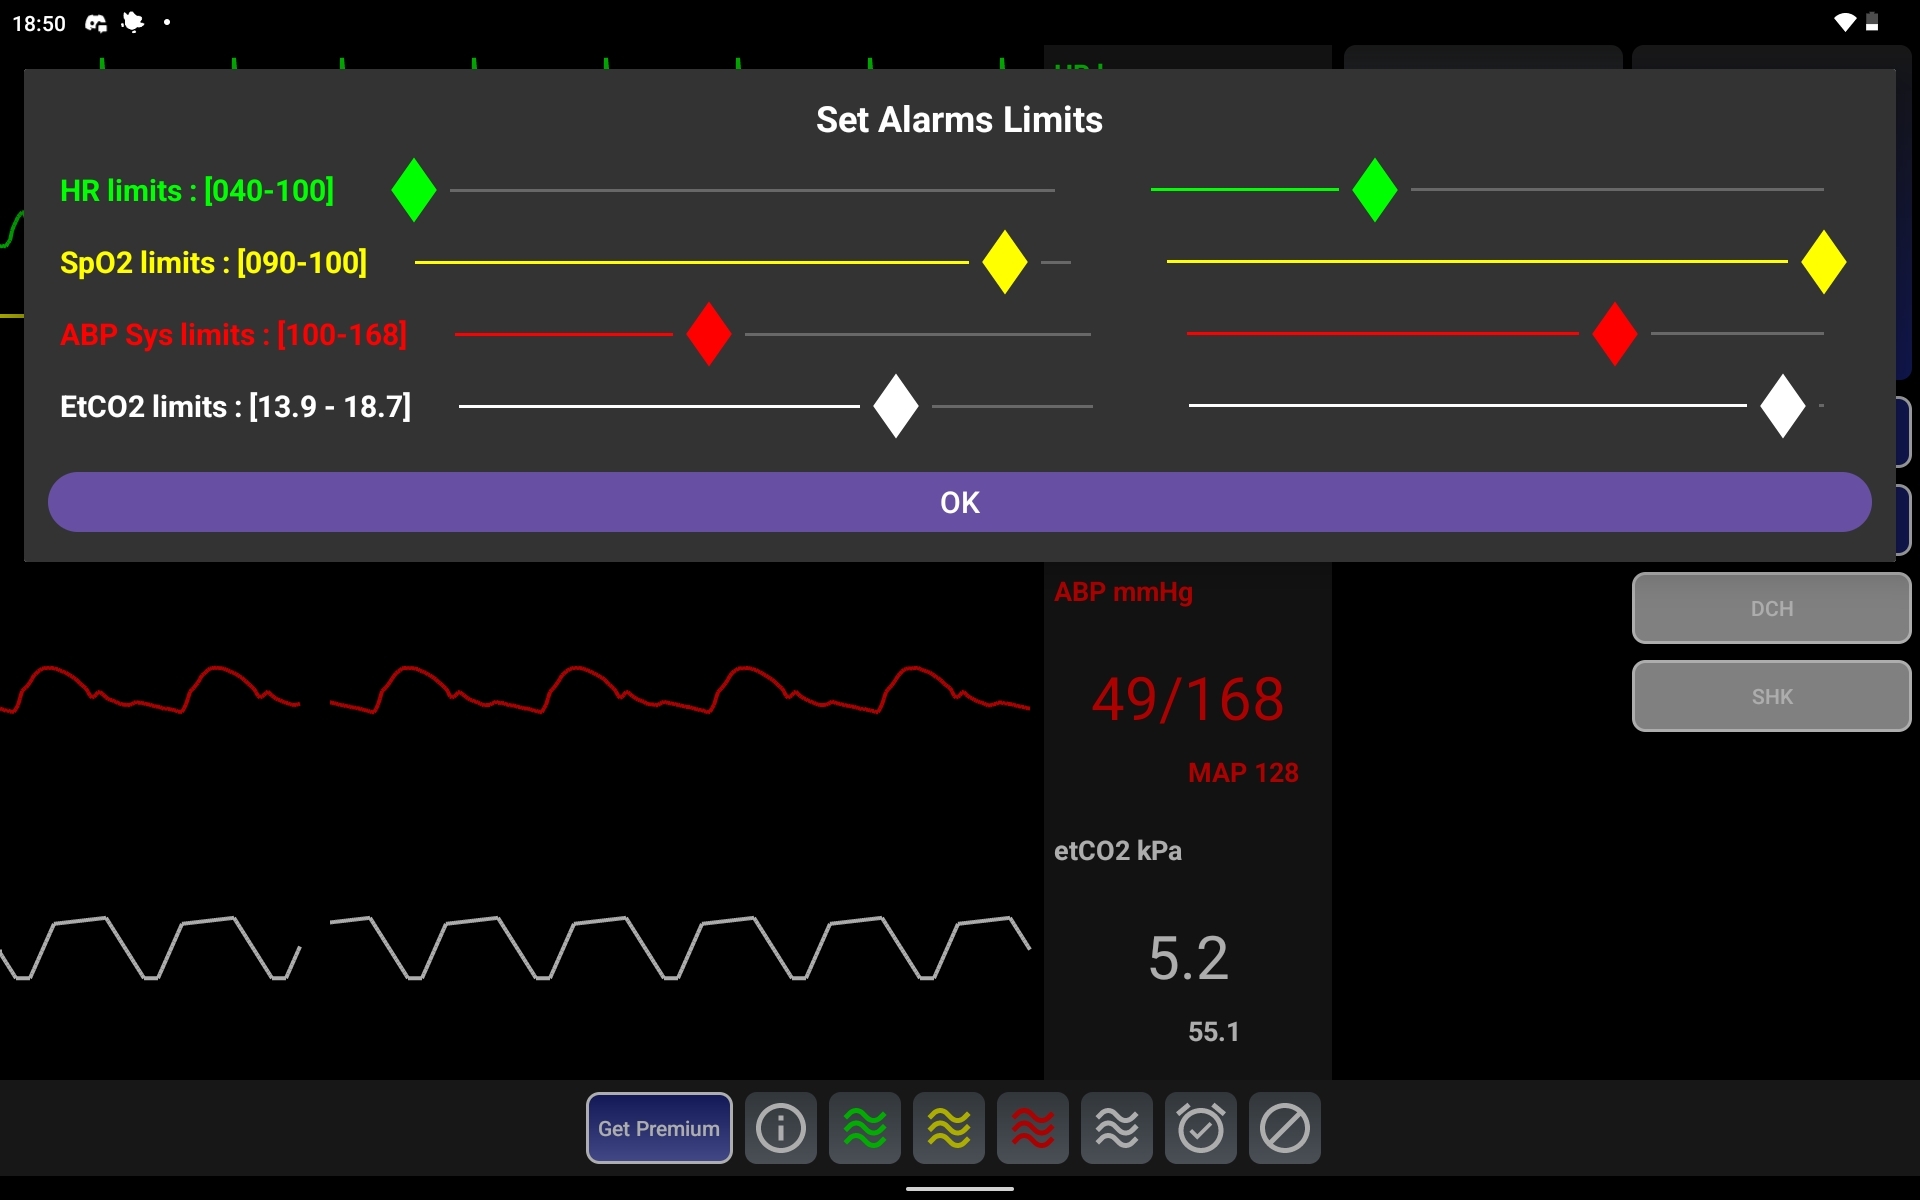Click EtCO2 lower limit white diamond
The height and width of the screenshot is (1200, 1920).
coord(895,406)
